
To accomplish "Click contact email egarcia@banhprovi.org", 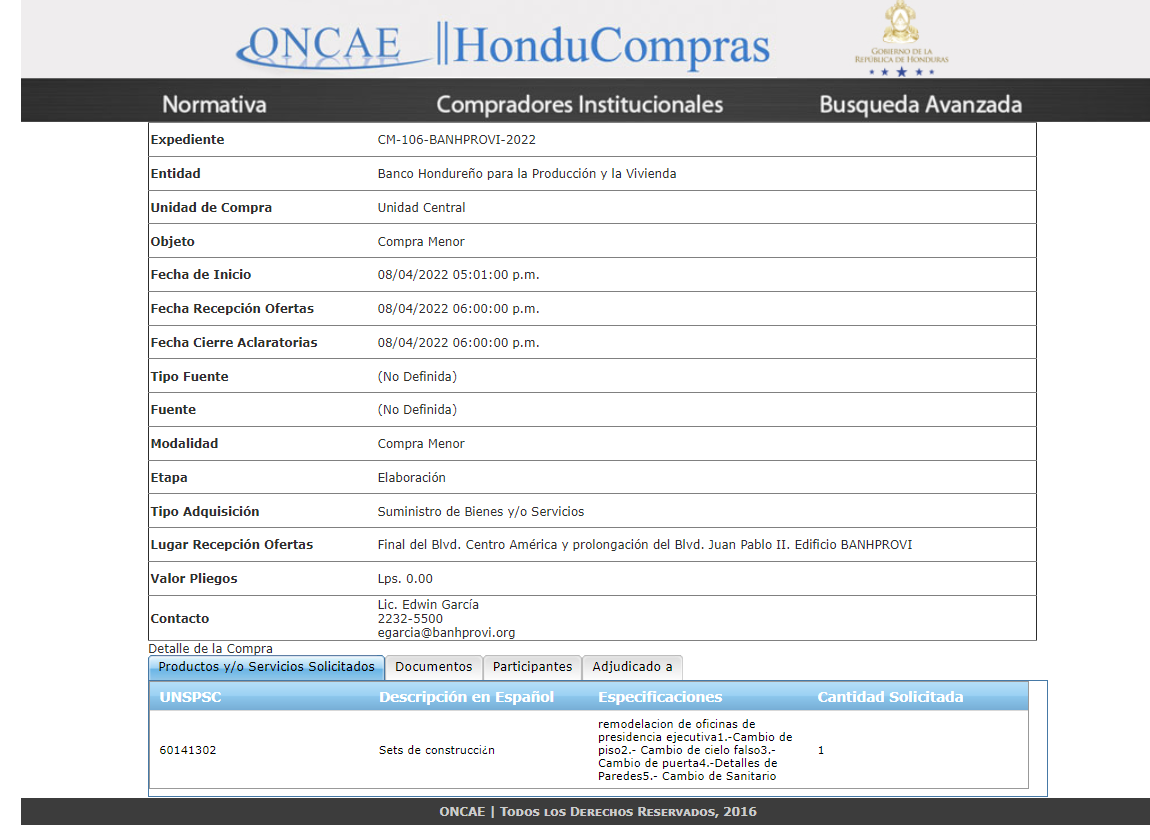I will (x=446, y=633).
